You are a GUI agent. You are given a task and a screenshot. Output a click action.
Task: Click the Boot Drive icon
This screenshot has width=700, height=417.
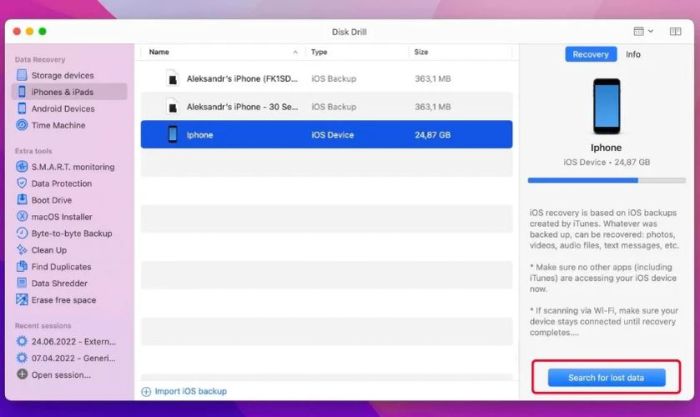[x=22, y=200]
